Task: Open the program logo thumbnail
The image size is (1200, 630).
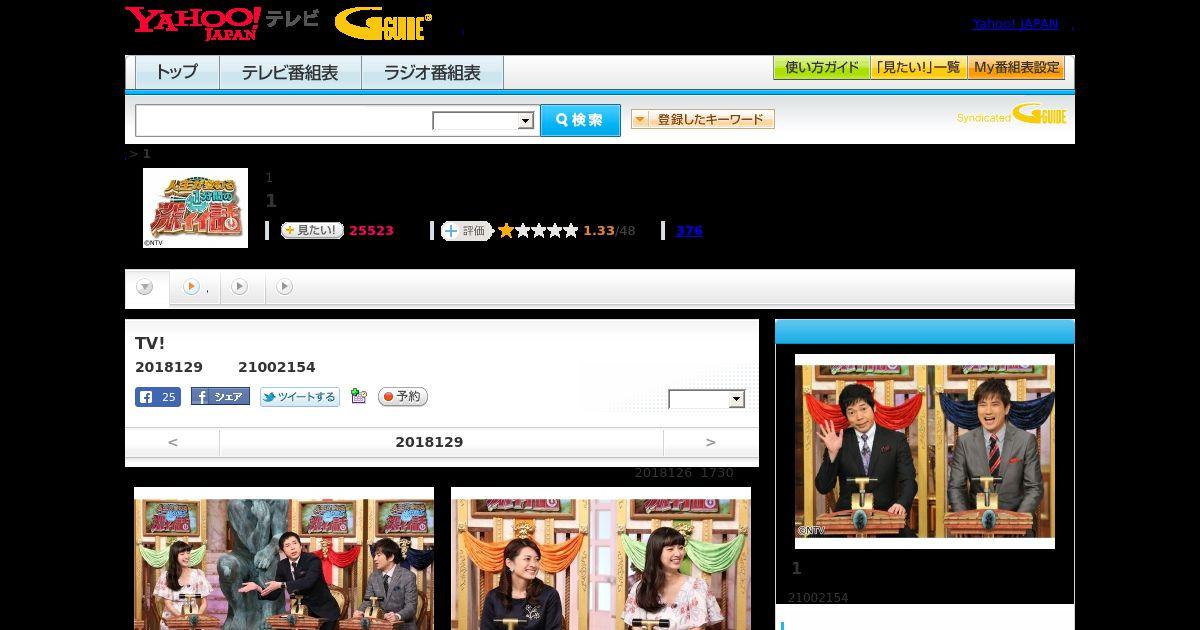Action: click(195, 207)
